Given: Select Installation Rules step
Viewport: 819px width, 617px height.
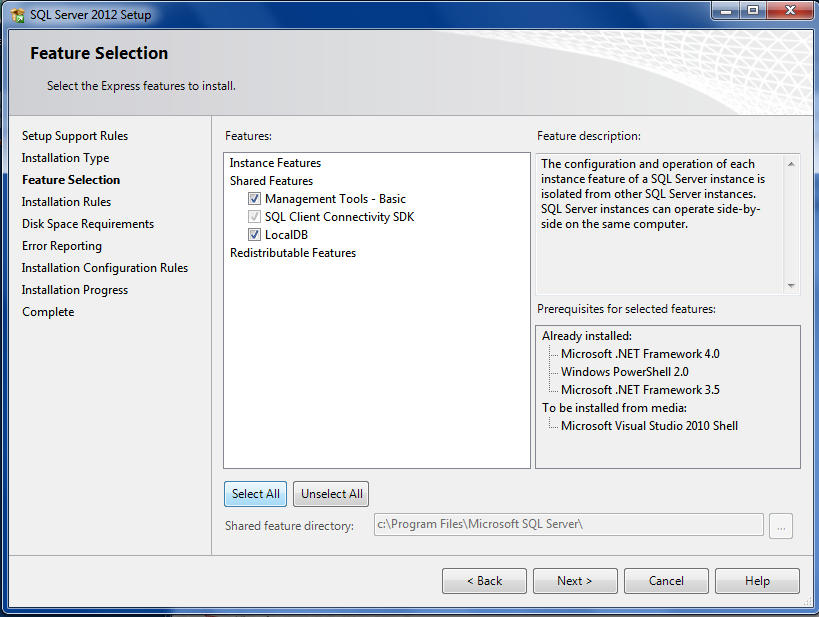Looking at the screenshot, I should (66, 202).
